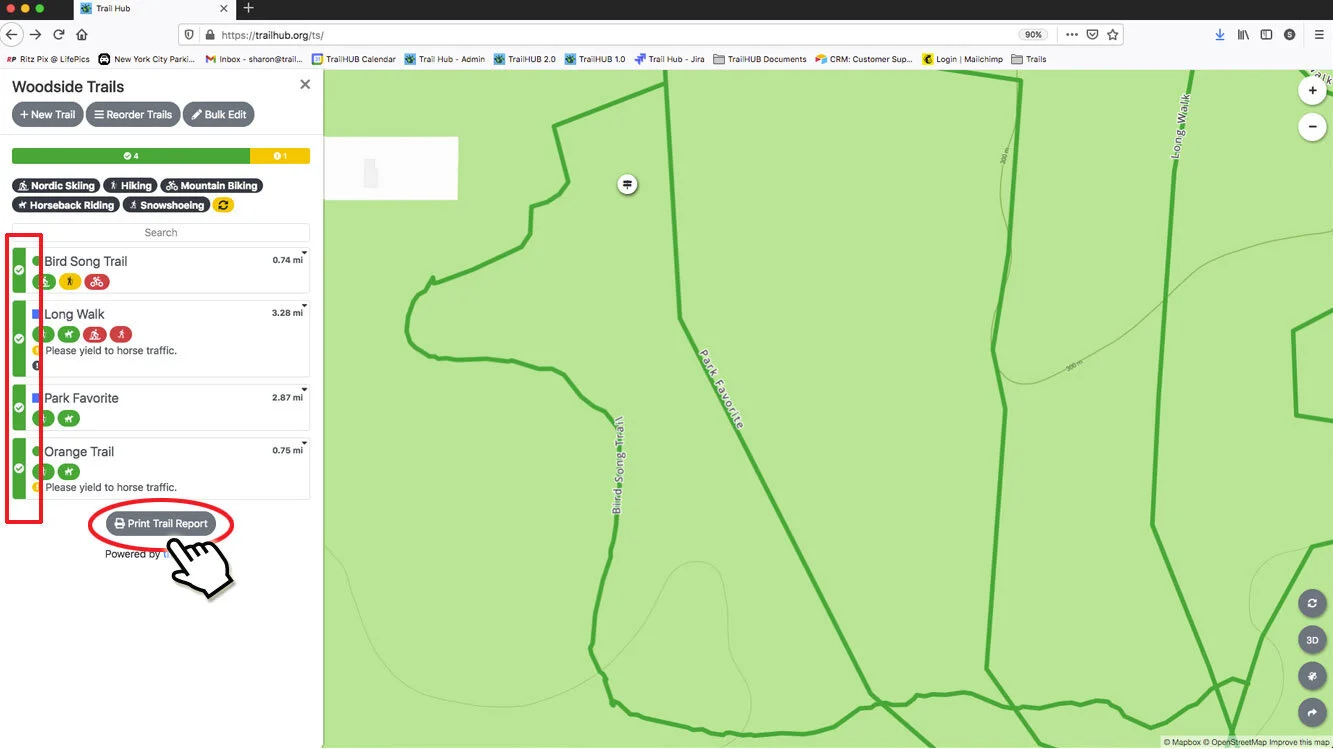The height and width of the screenshot is (749, 1333).
Task: Close the Woodside Trails panel
Action: (305, 85)
